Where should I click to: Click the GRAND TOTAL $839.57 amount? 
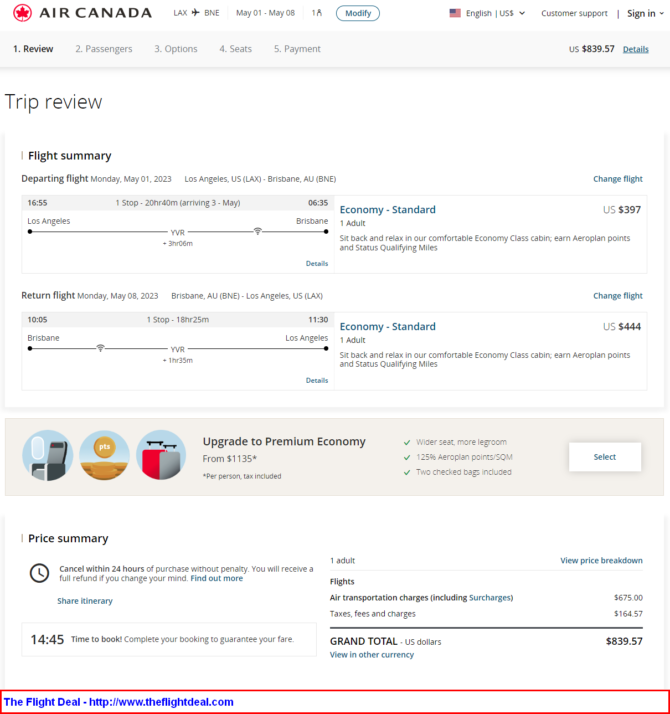coord(624,642)
